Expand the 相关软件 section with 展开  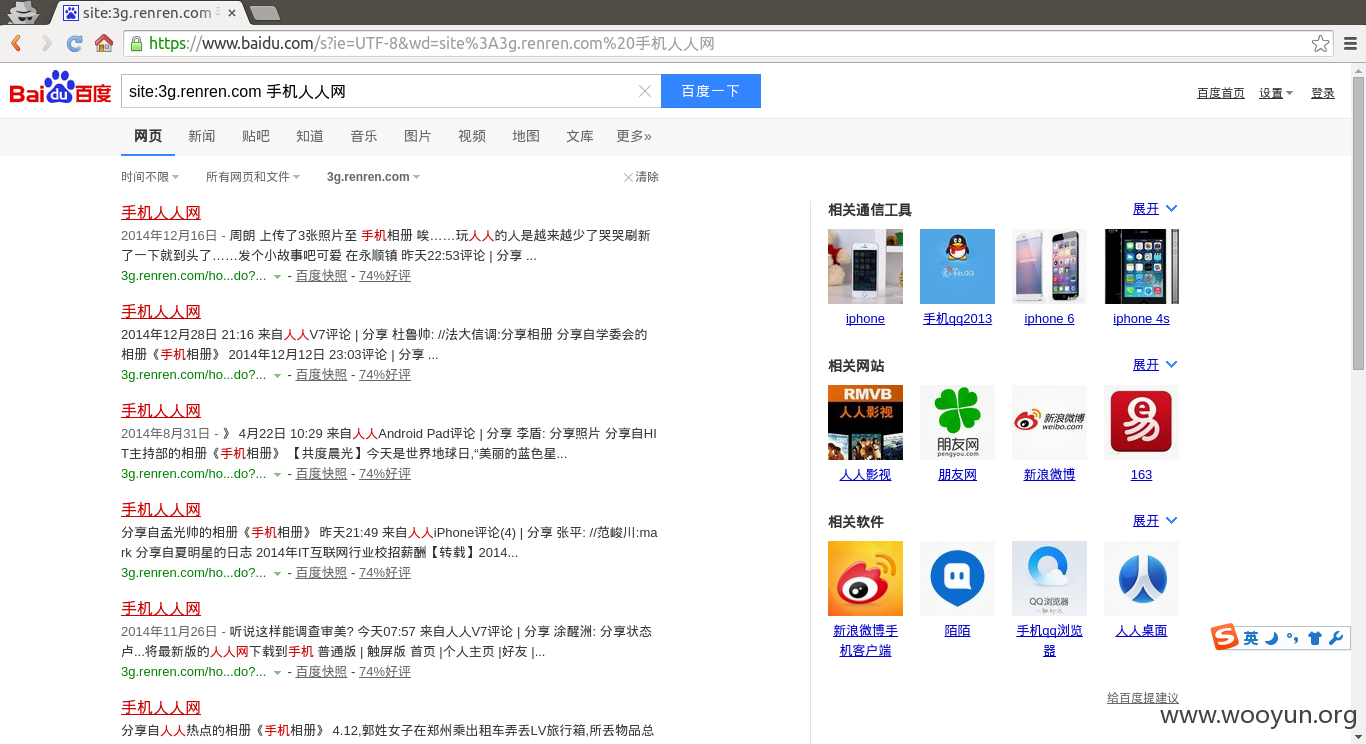click(1155, 521)
